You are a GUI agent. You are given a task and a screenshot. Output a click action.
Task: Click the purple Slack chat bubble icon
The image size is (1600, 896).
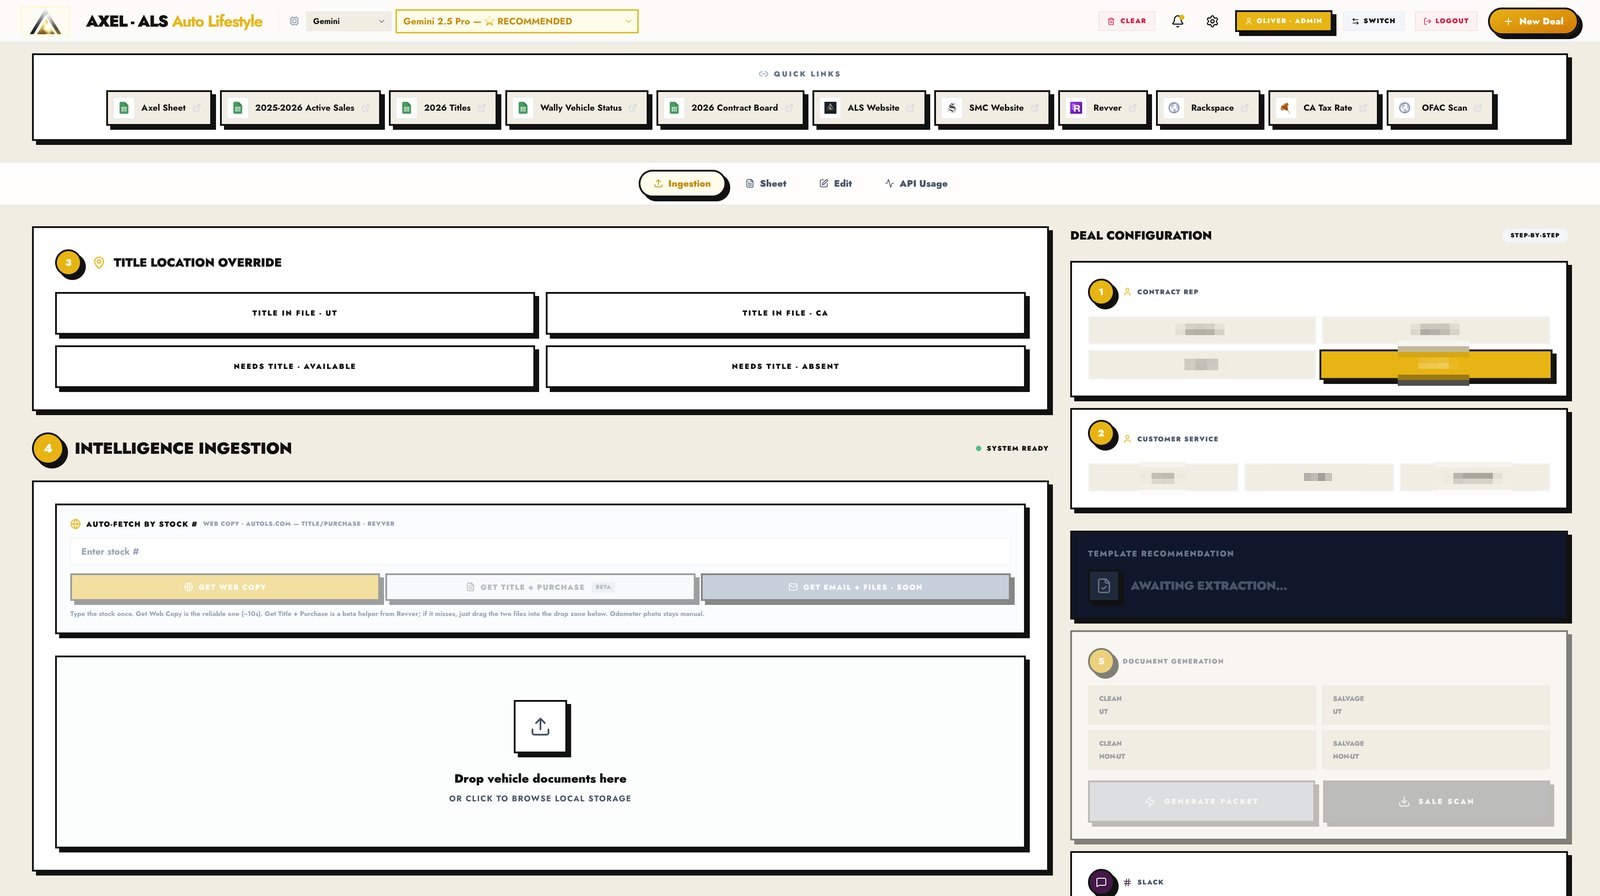(x=1101, y=882)
